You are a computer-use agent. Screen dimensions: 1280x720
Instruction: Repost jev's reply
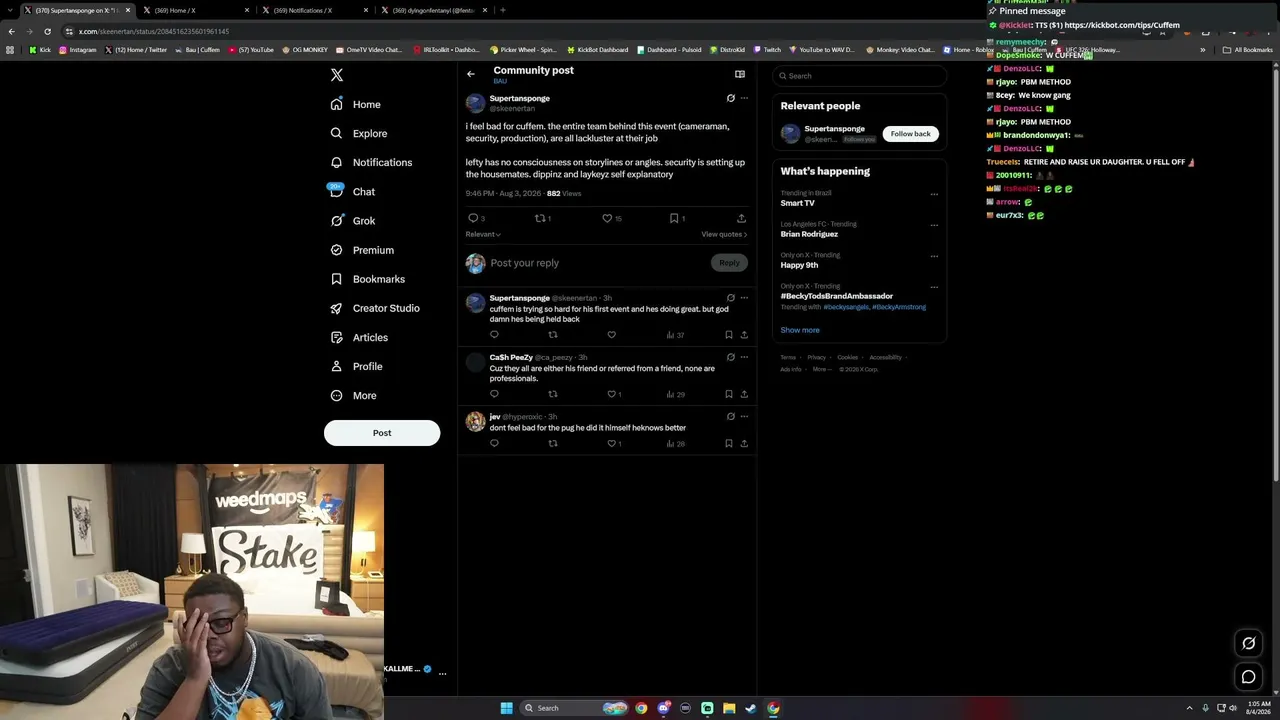553,443
